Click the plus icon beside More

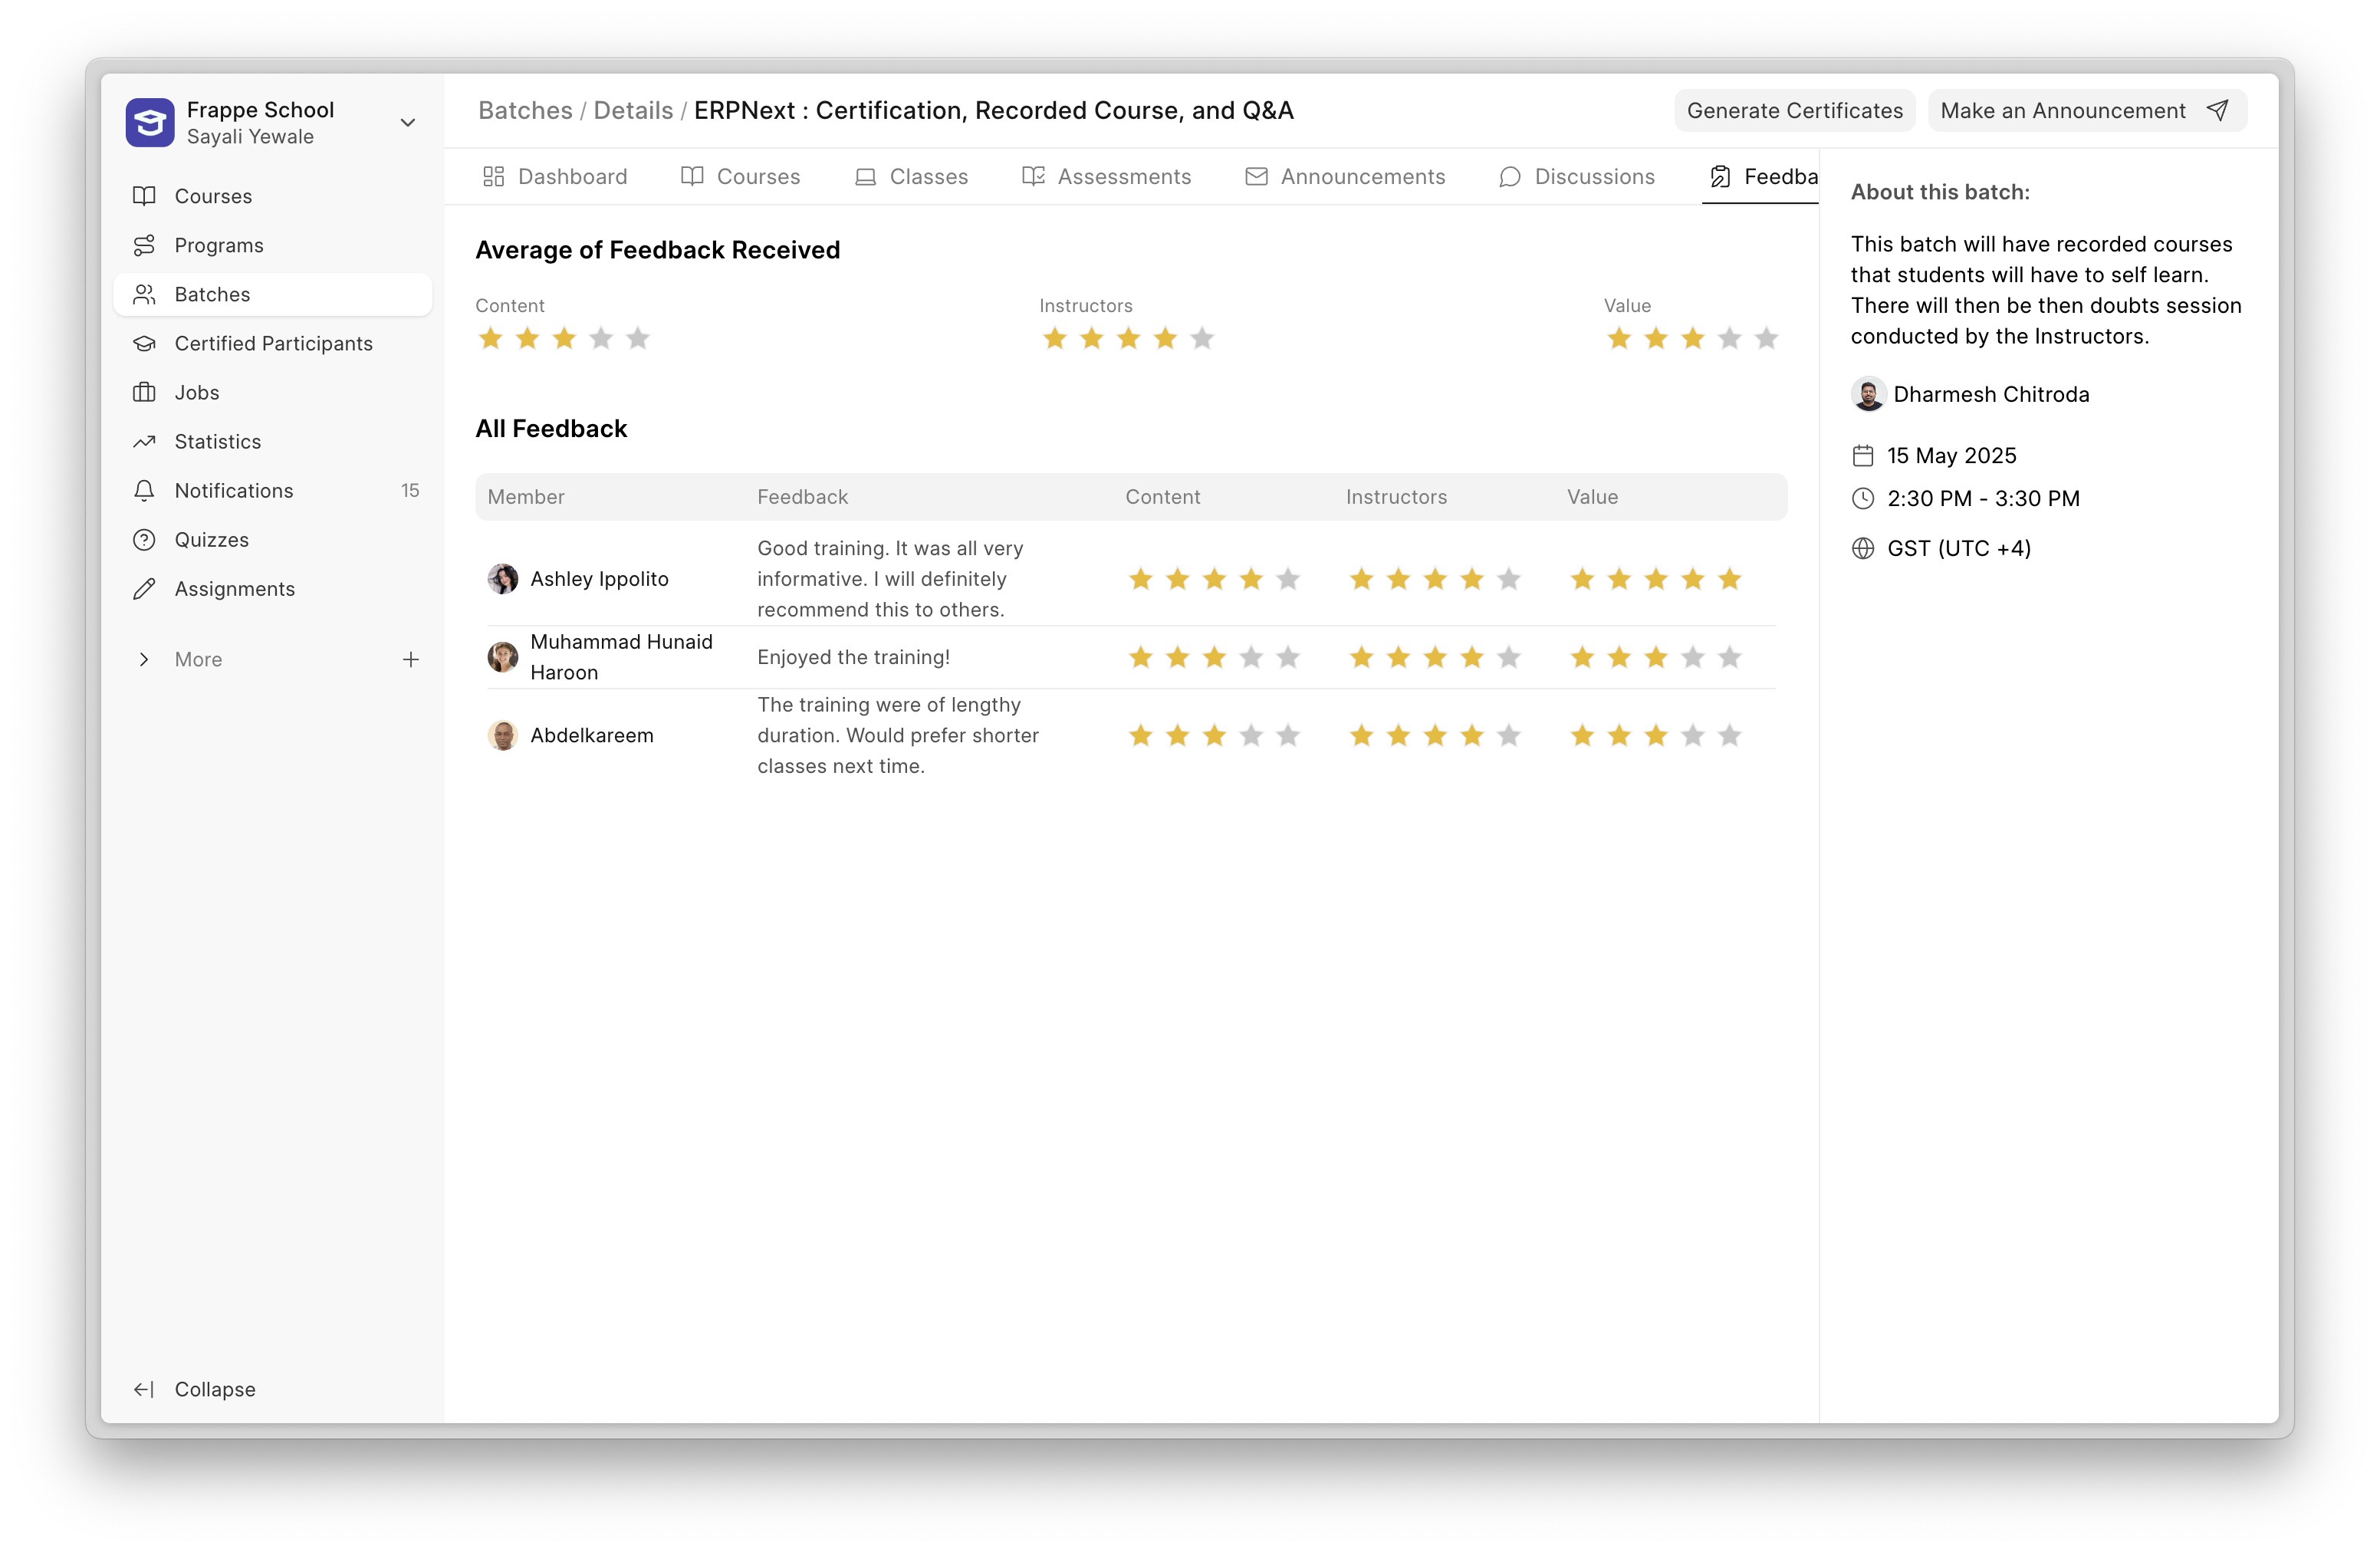click(410, 659)
